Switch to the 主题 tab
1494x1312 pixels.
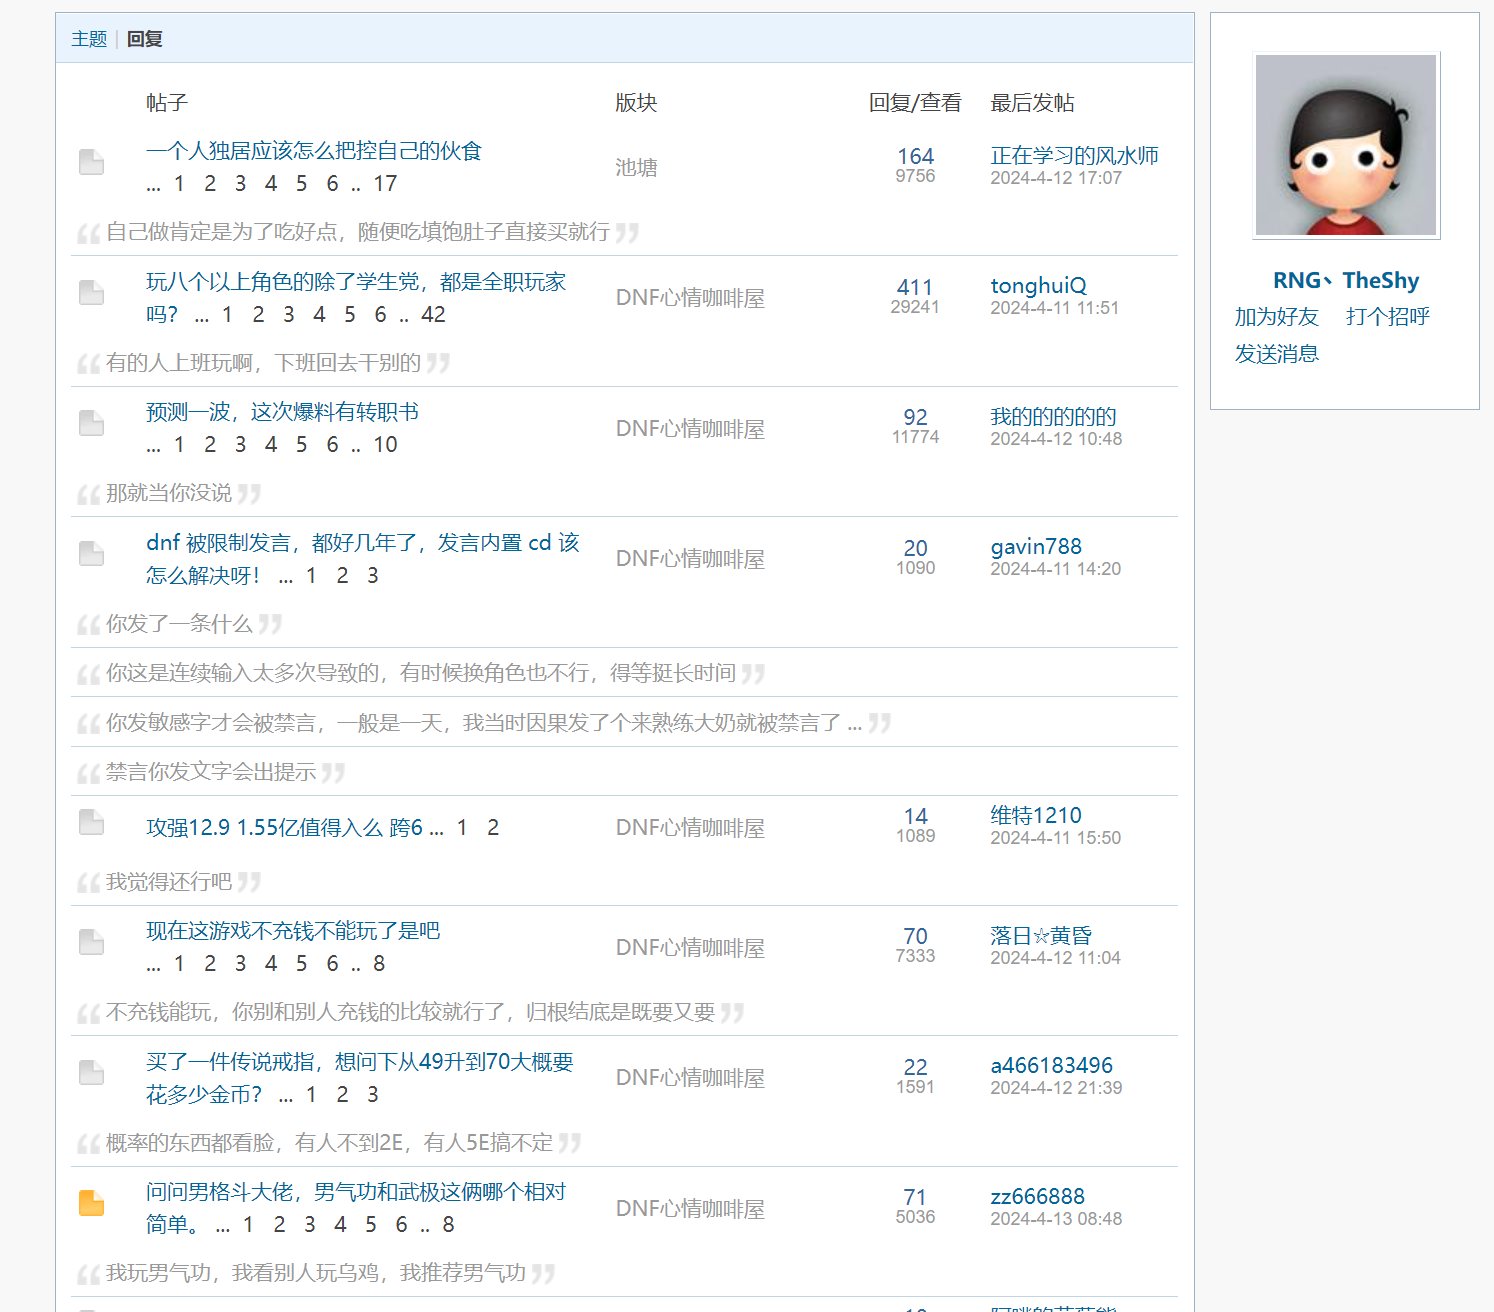click(x=89, y=39)
